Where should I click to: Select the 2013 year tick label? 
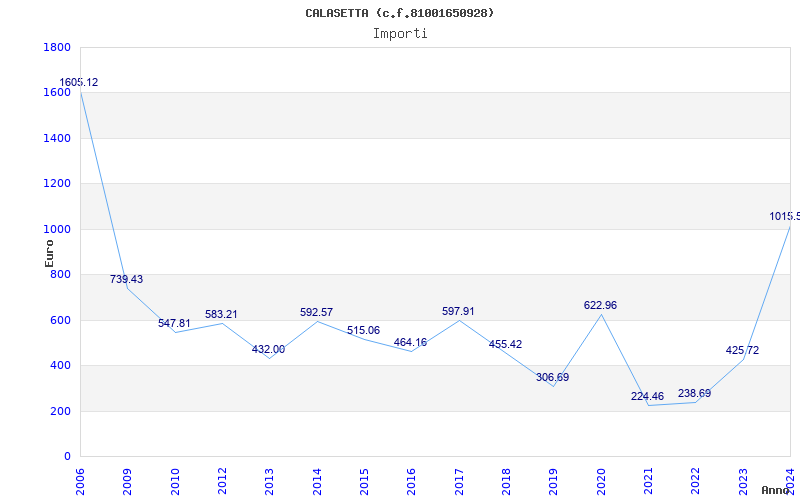[270, 478]
